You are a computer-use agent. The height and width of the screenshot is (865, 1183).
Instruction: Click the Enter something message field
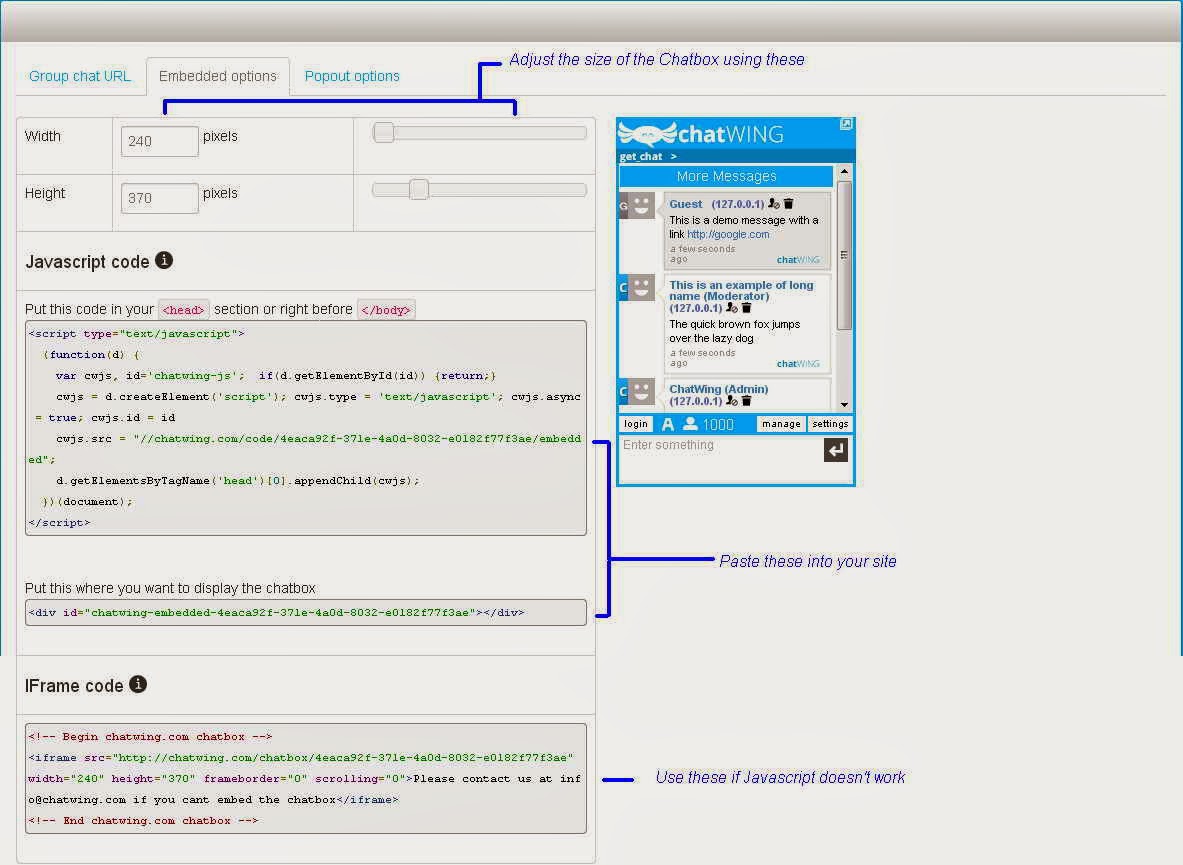[721, 459]
